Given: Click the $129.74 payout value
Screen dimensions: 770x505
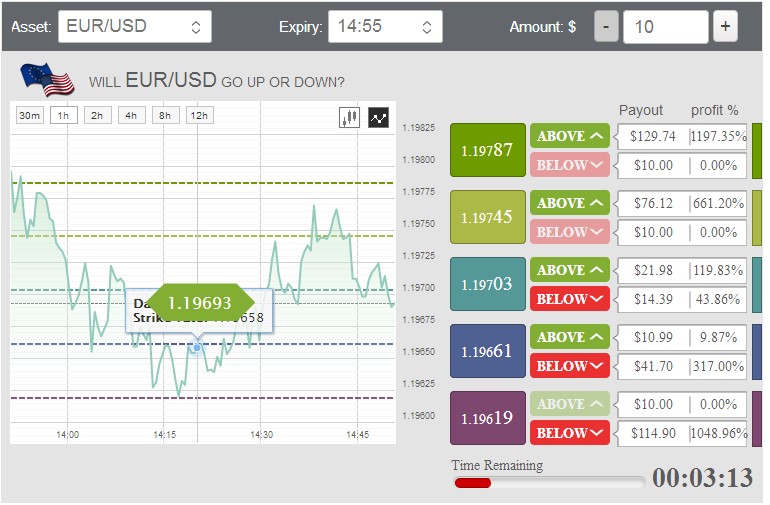Looking at the screenshot, I should coord(653,136).
